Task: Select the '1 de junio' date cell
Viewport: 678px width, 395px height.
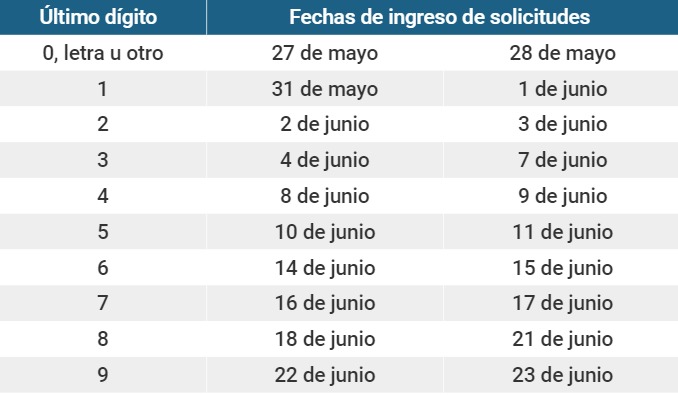Action: 561,89
